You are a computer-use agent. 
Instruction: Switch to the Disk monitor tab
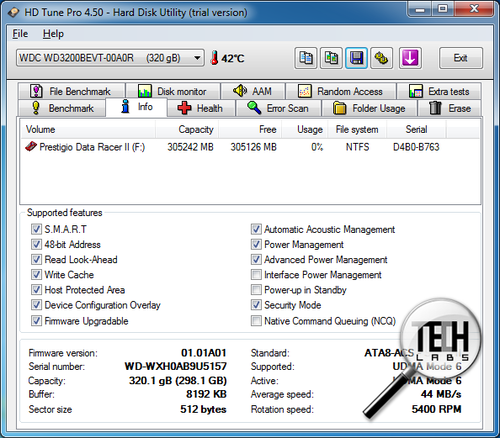point(173,91)
